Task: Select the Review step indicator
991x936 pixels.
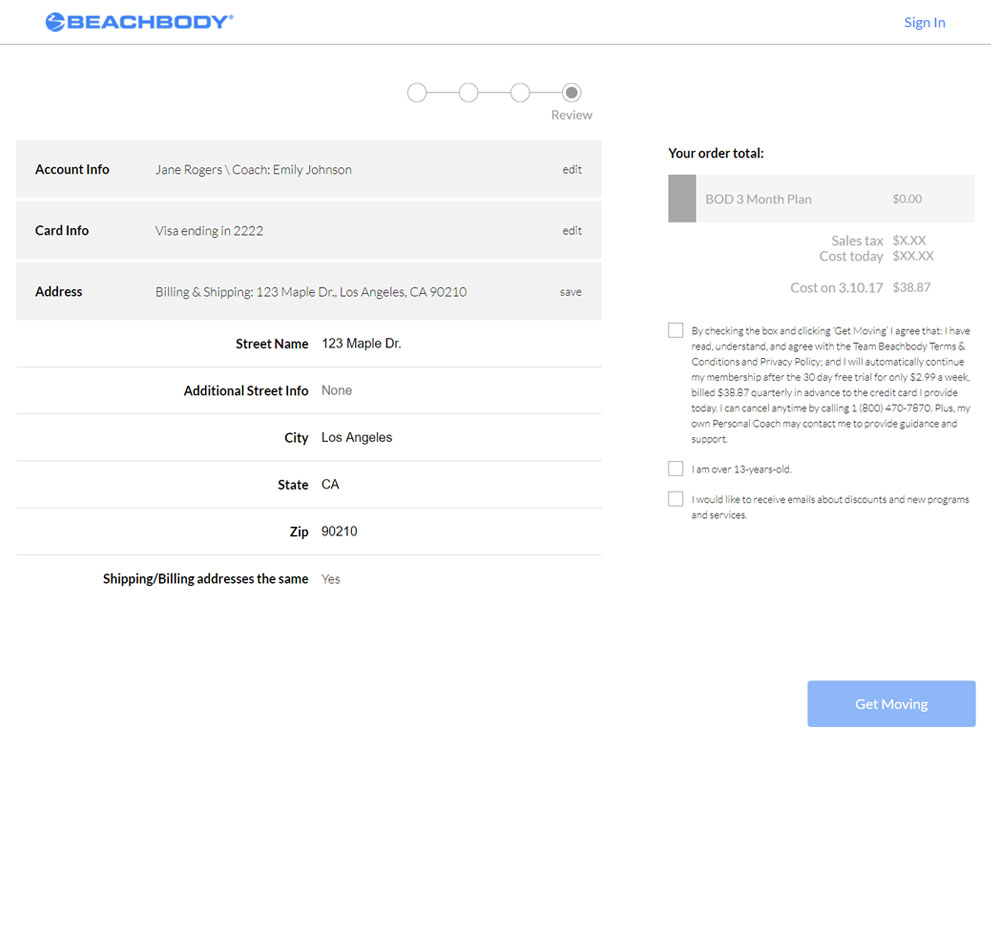Action: point(571,92)
